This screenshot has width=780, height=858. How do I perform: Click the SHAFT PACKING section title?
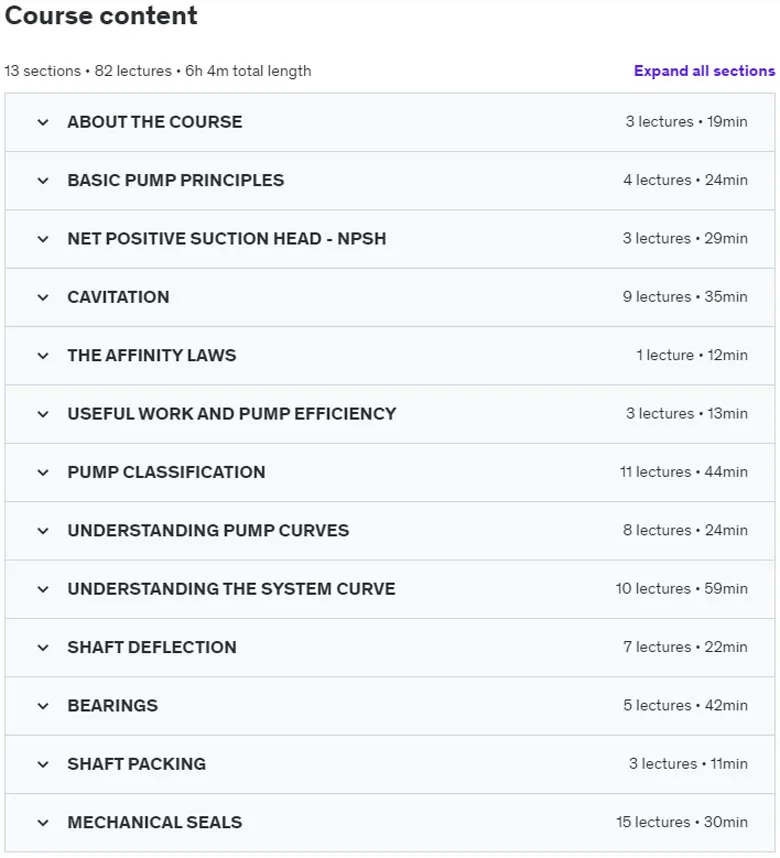[136, 764]
